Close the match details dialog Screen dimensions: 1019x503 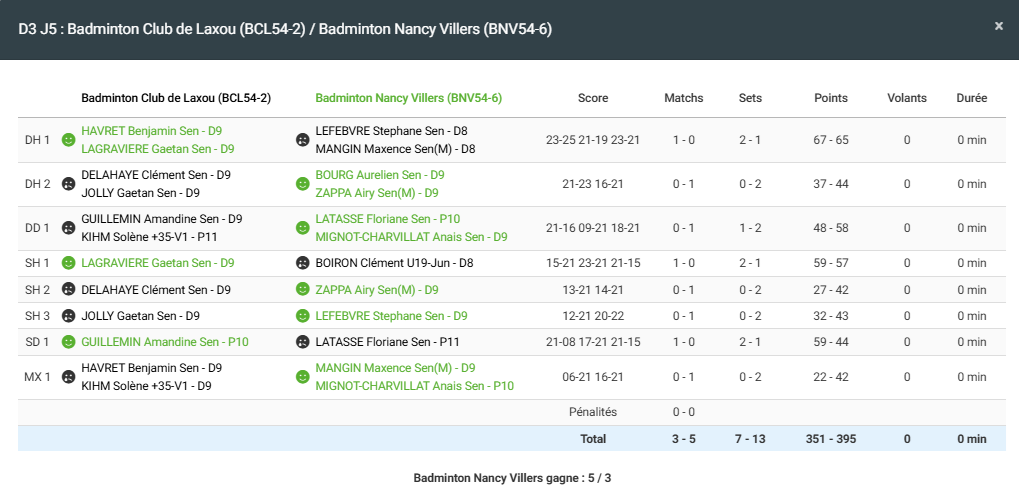point(998,26)
